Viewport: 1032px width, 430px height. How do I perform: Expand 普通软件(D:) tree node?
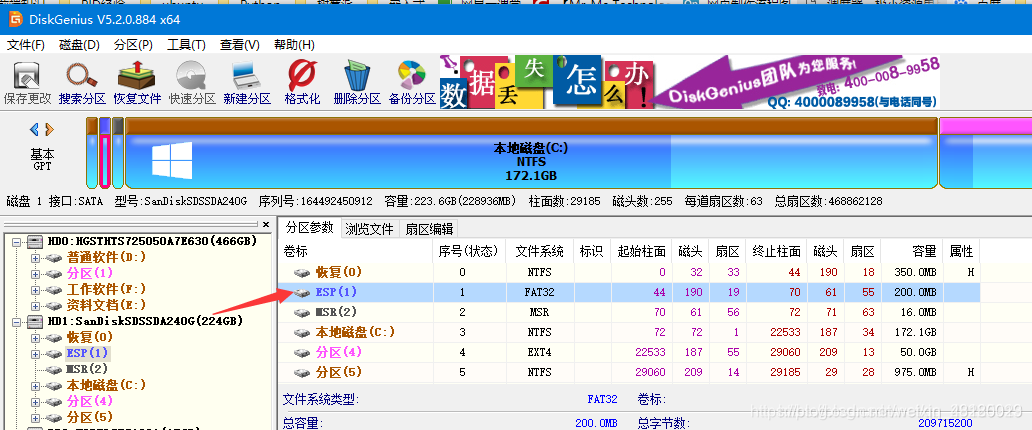click(36, 257)
